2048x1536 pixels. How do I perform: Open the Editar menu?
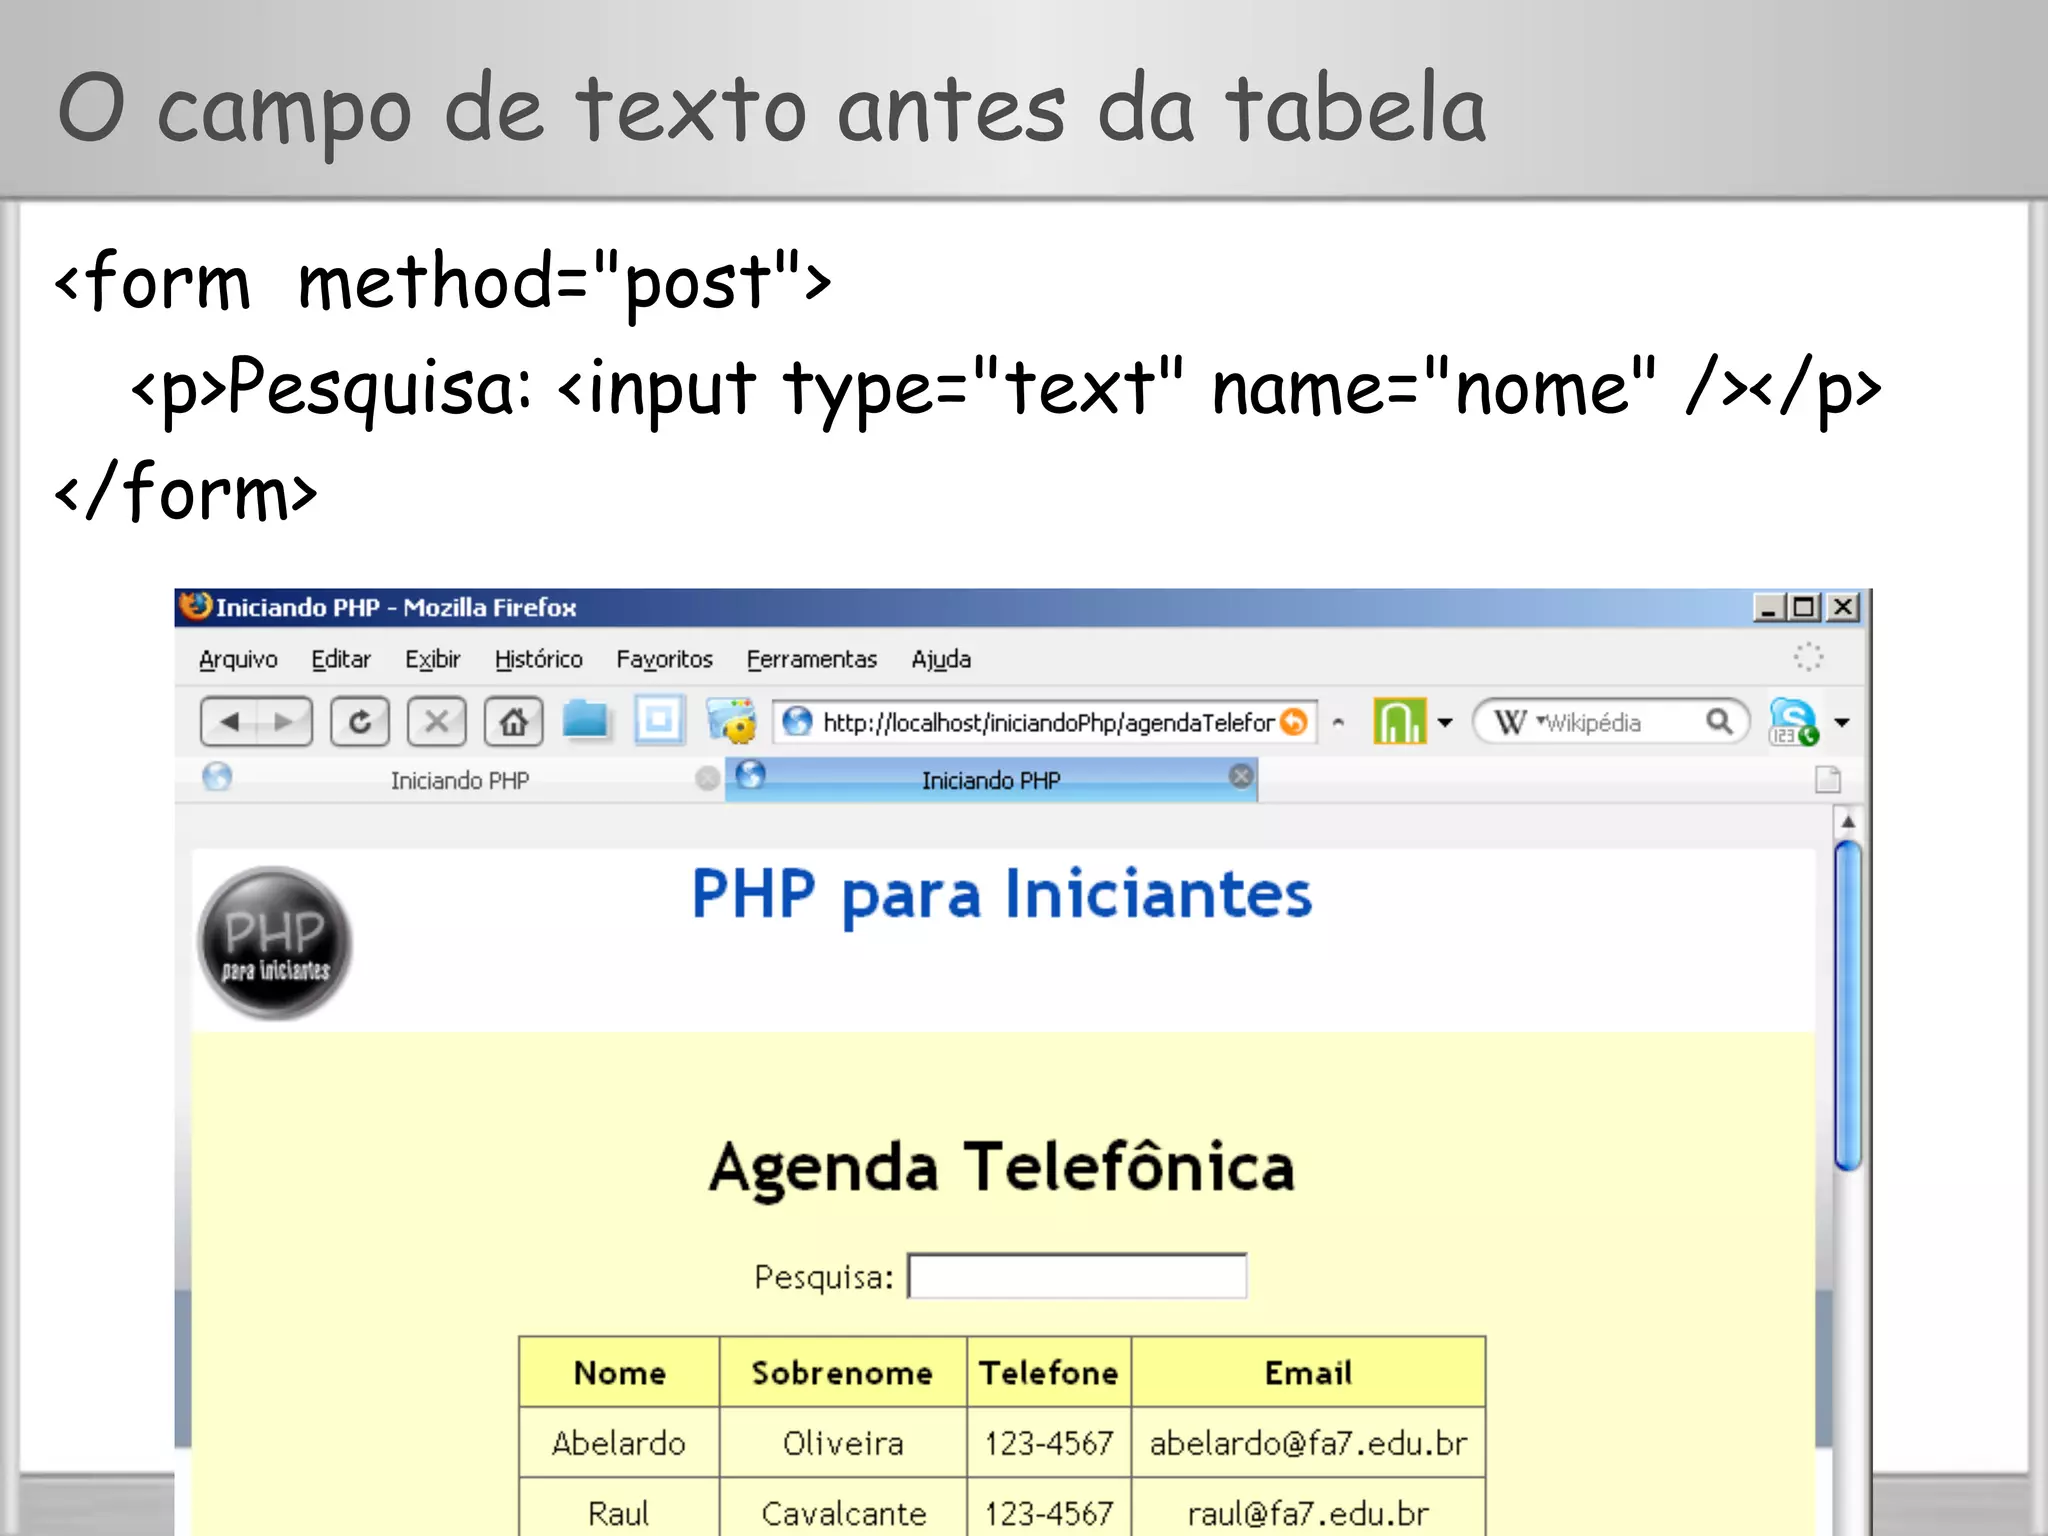[341, 659]
